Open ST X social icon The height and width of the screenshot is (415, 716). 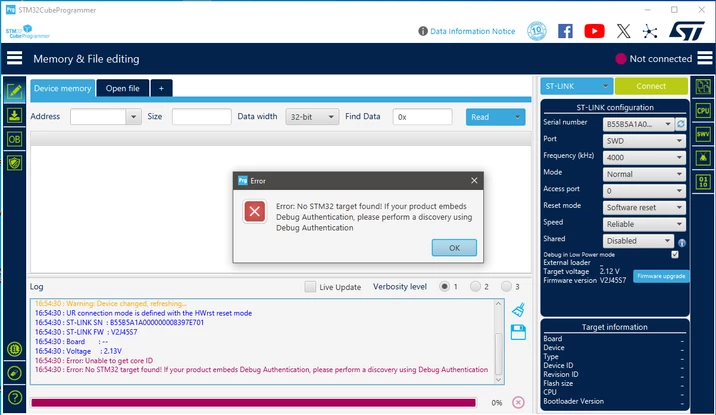pyautogui.click(x=623, y=31)
